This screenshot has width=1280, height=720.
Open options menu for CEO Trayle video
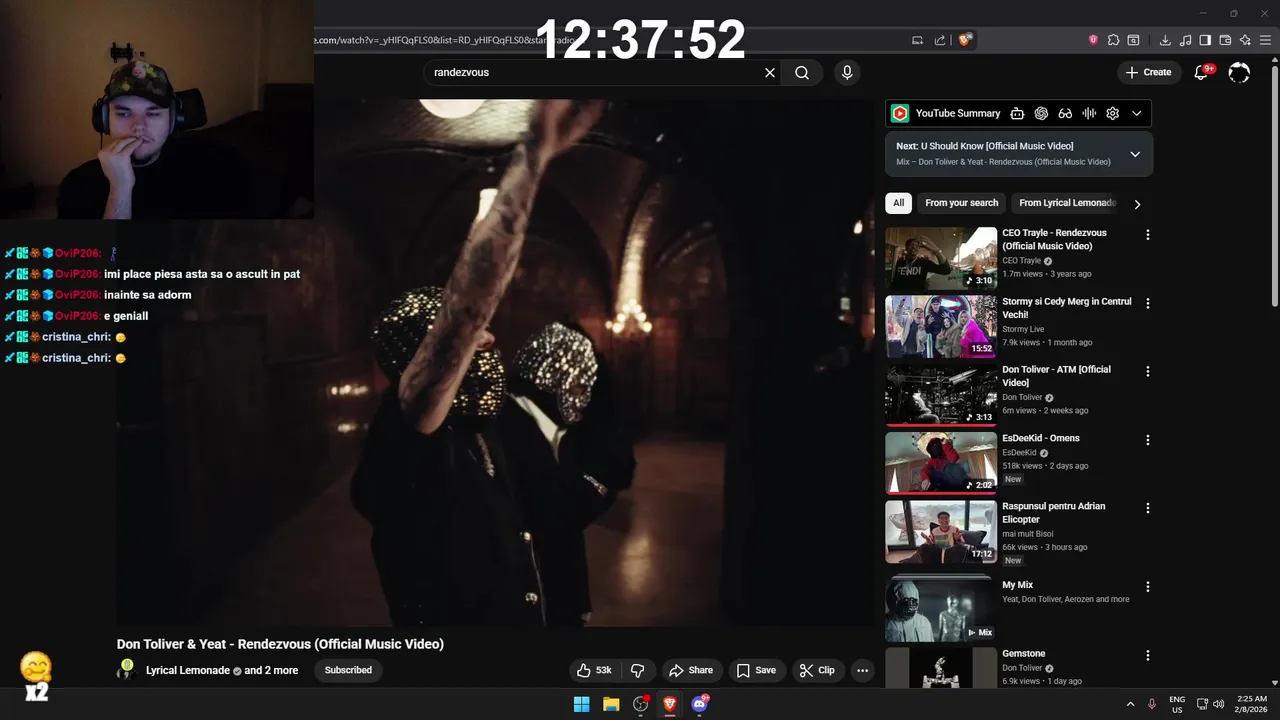tap(1148, 235)
